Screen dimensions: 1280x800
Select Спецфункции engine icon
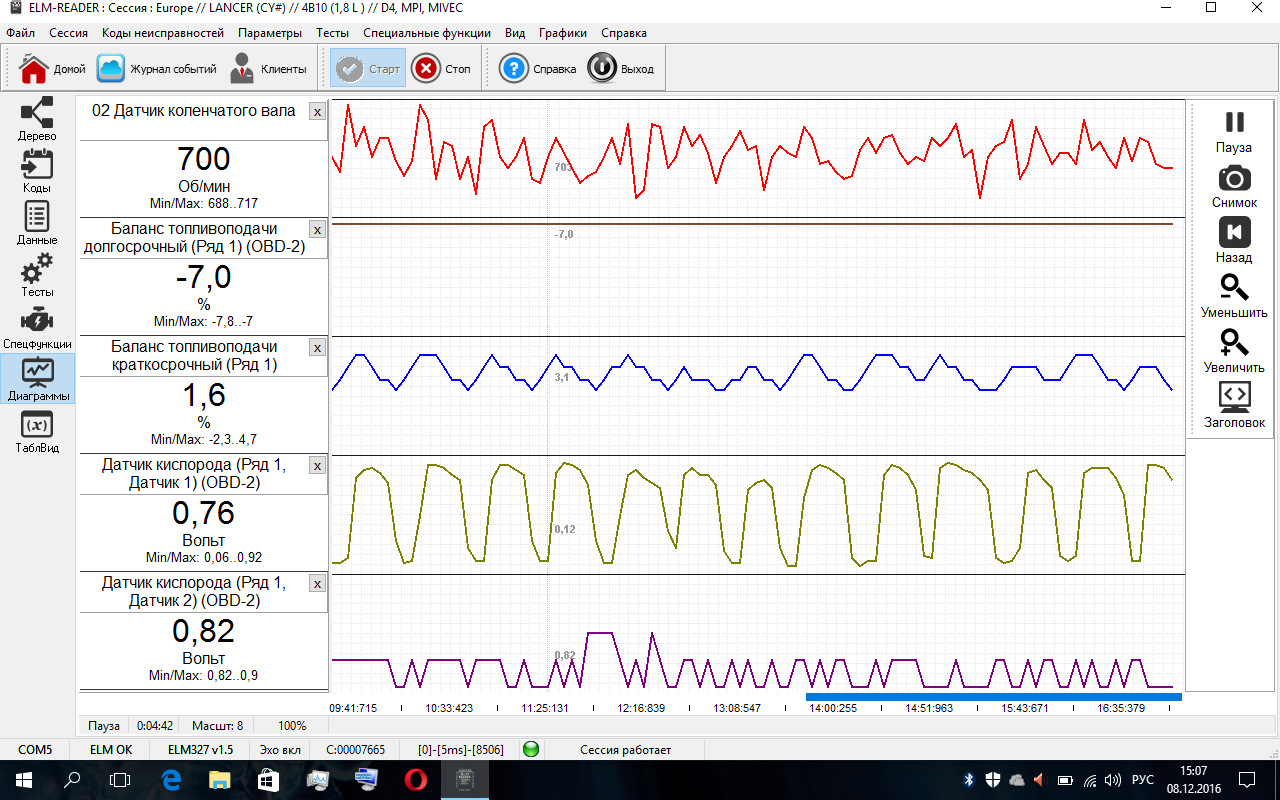coord(37,324)
